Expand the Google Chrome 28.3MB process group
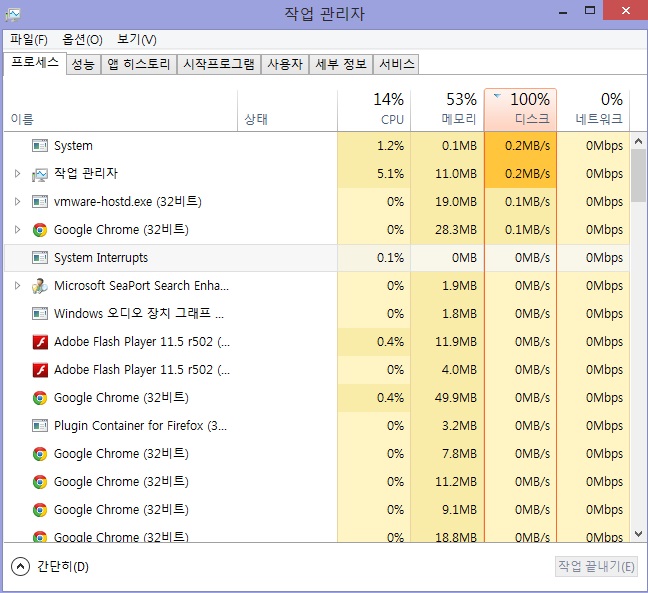 point(17,230)
